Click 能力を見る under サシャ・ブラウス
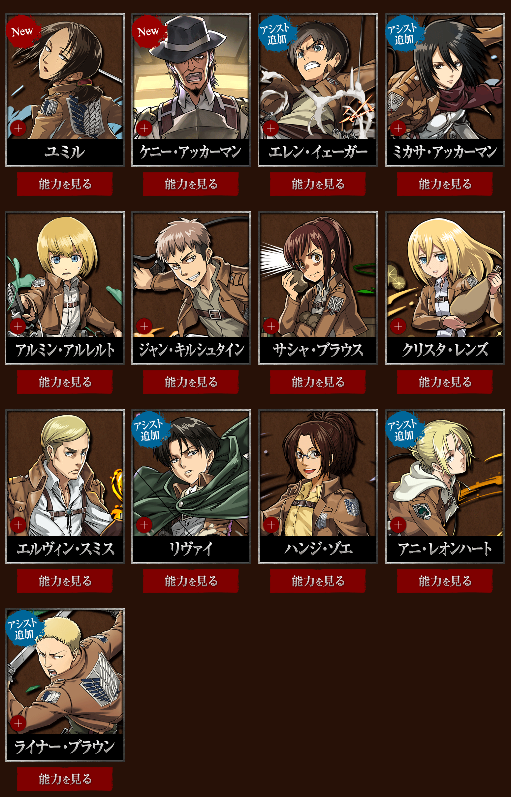The width and height of the screenshot is (511, 797). click(x=318, y=382)
